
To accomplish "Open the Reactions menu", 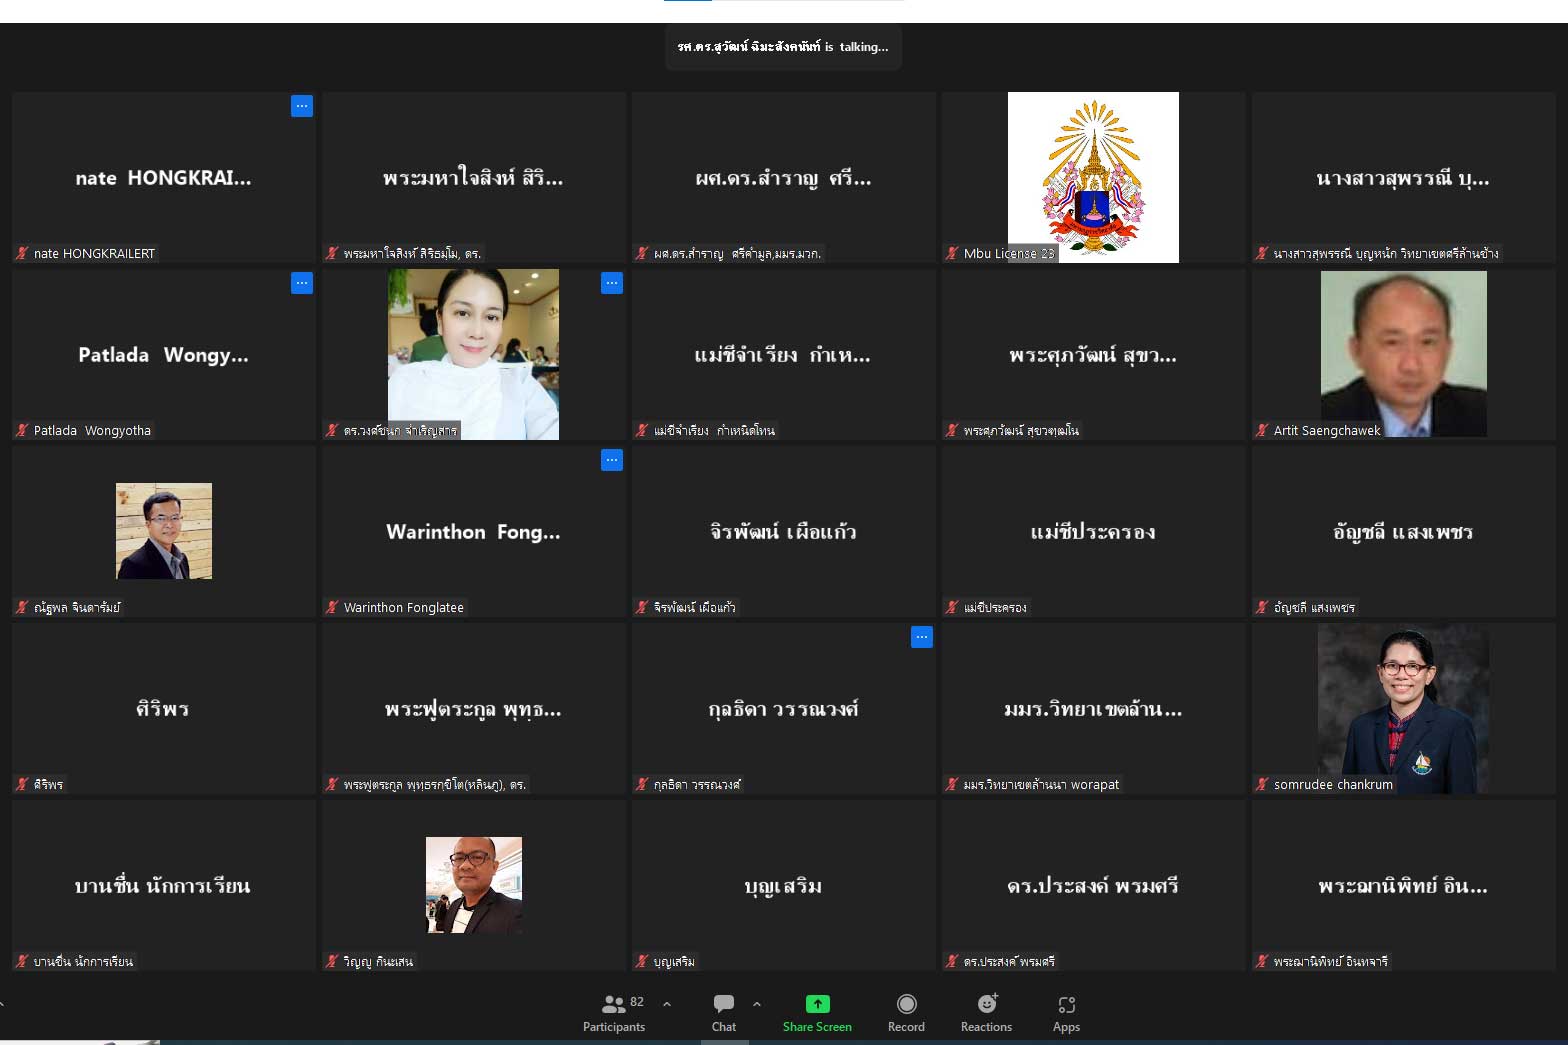I will pyautogui.click(x=986, y=1012).
